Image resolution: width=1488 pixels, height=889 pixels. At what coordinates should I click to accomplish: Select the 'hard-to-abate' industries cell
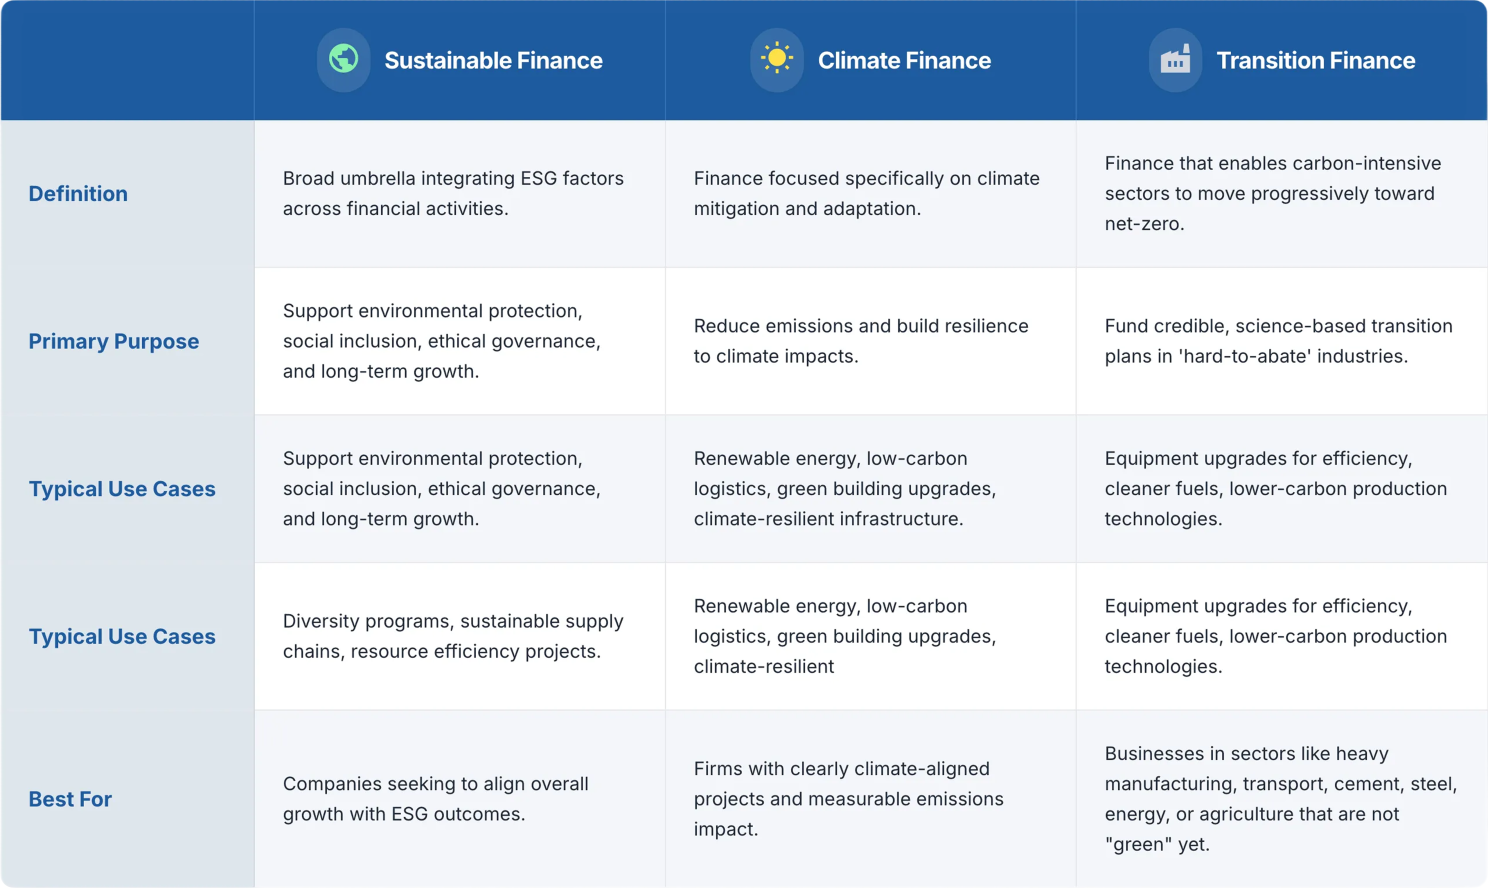tap(1278, 341)
